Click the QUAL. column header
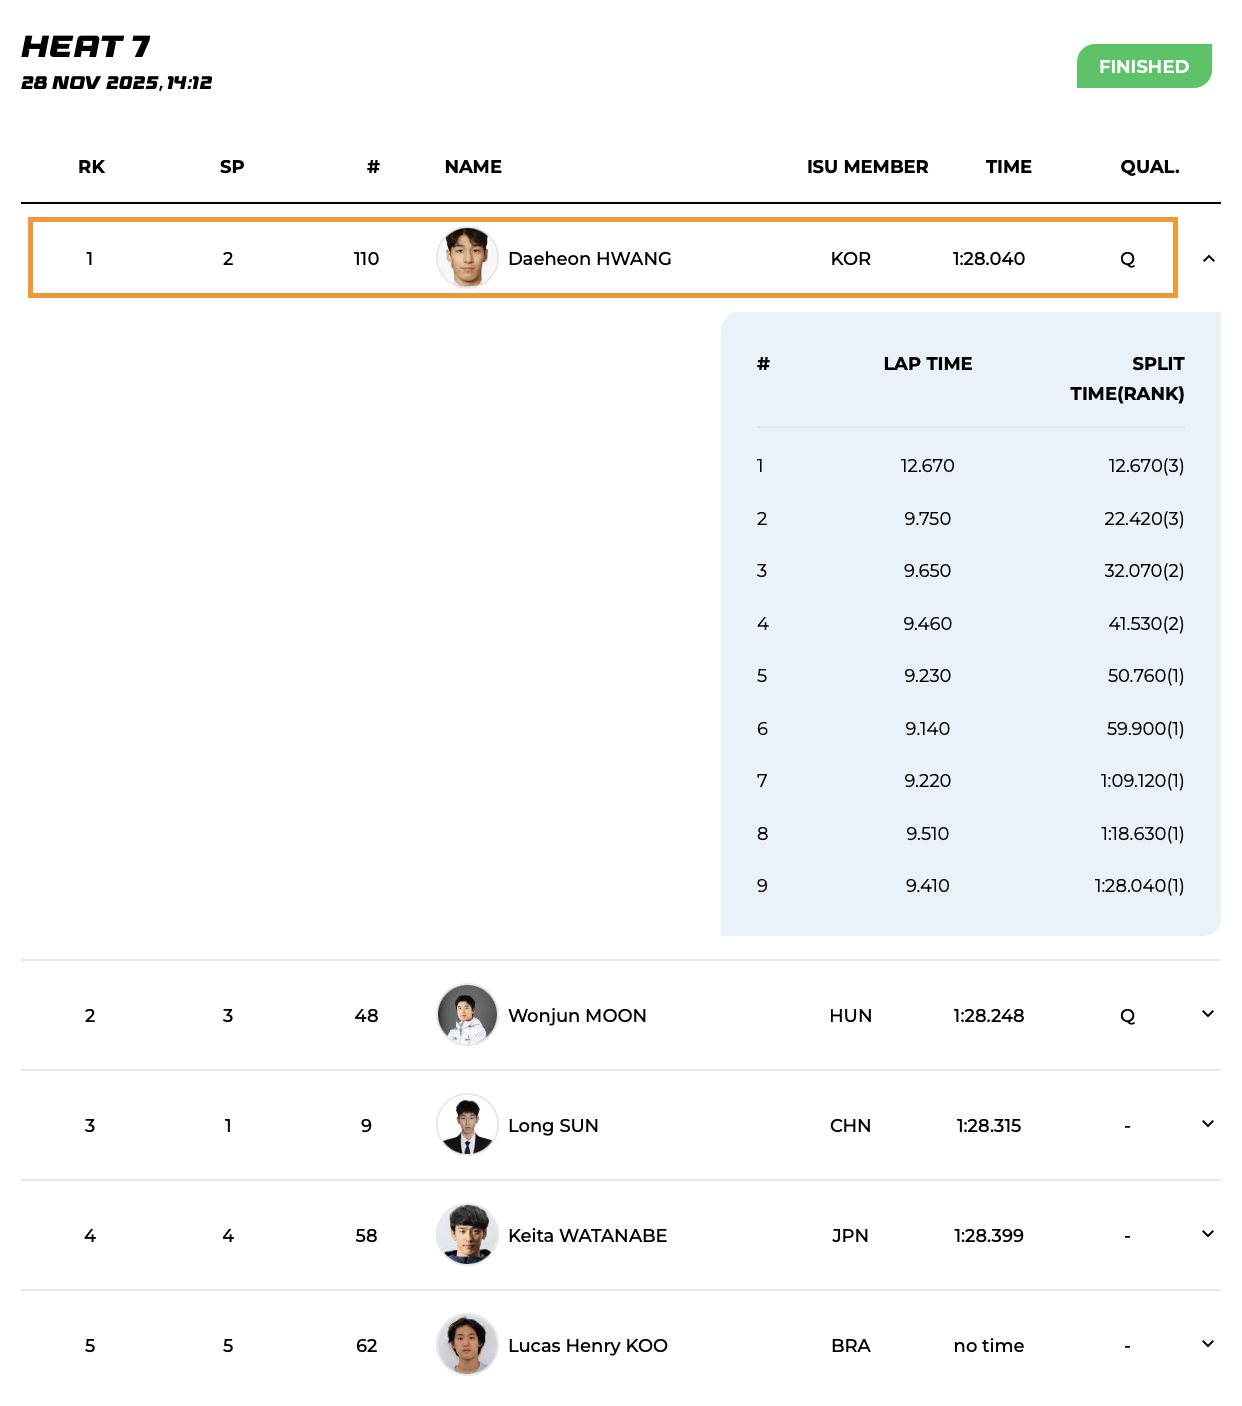 pos(1149,167)
